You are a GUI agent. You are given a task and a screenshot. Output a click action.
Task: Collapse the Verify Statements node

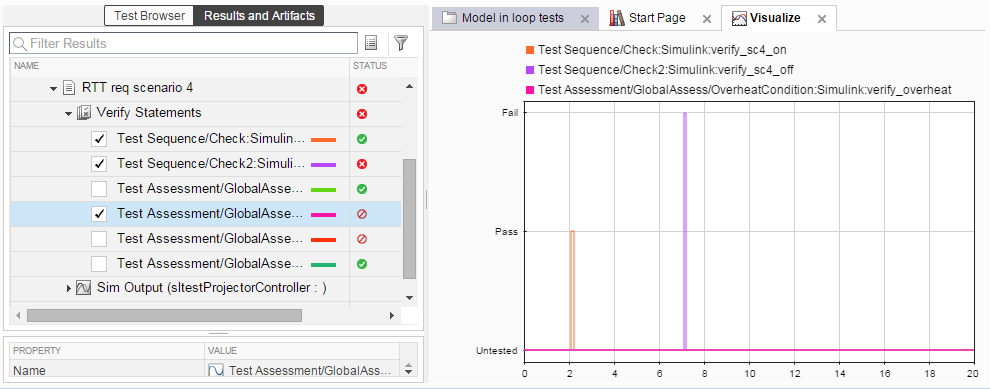click(68, 114)
